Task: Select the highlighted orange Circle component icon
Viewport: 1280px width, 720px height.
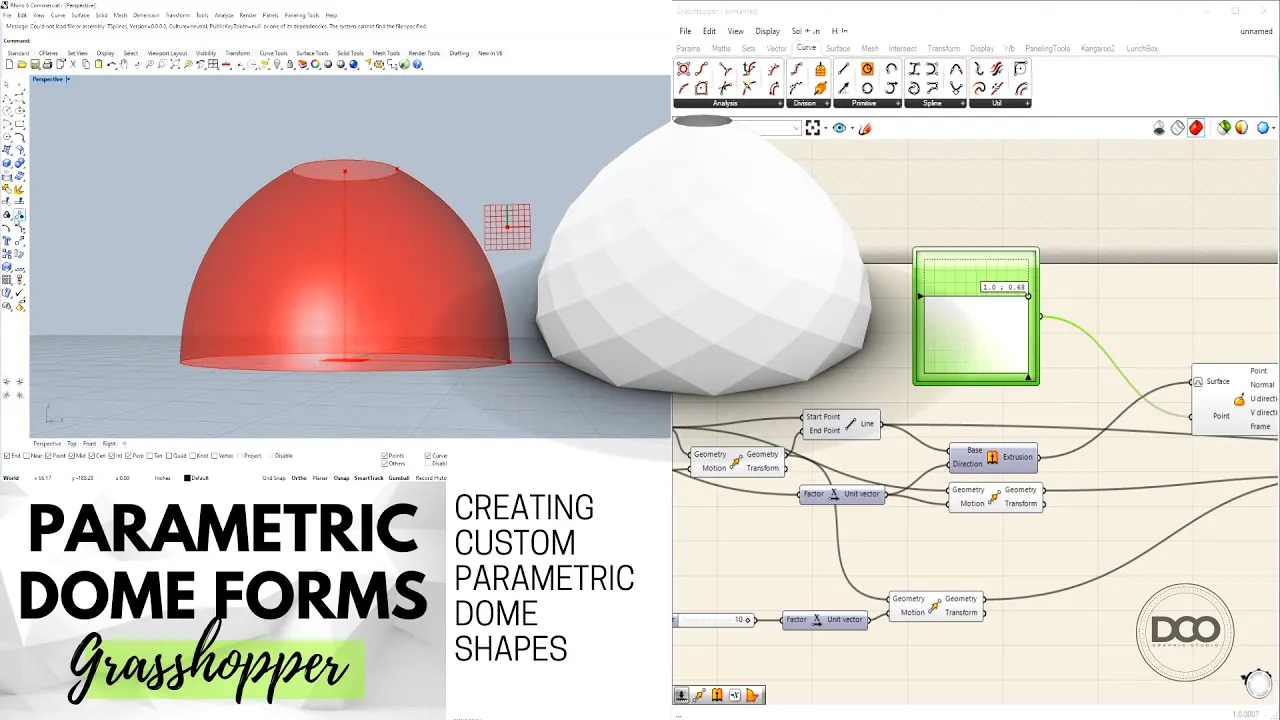Action: click(x=867, y=69)
